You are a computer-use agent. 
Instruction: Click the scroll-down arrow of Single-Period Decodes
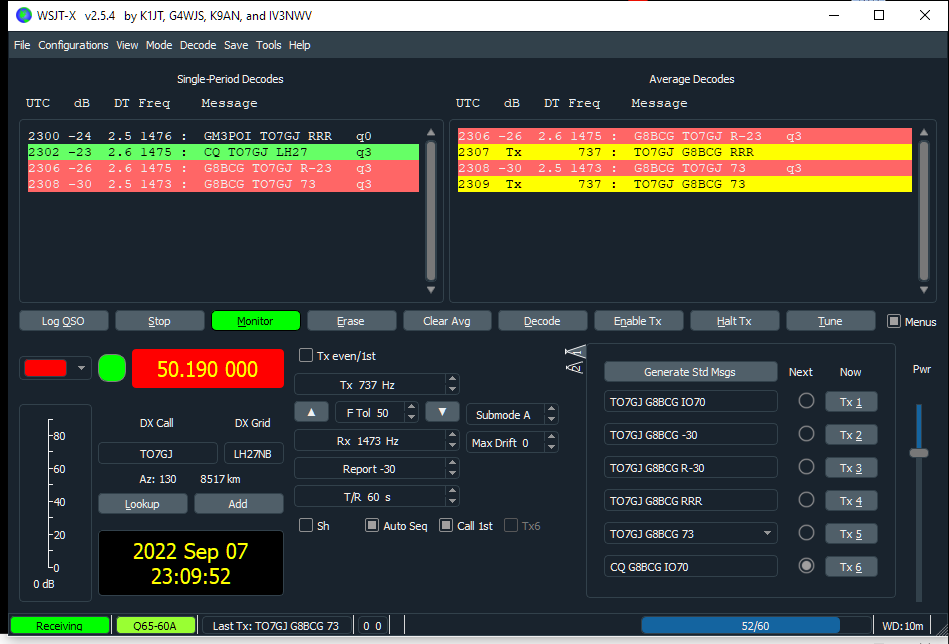[x=431, y=290]
